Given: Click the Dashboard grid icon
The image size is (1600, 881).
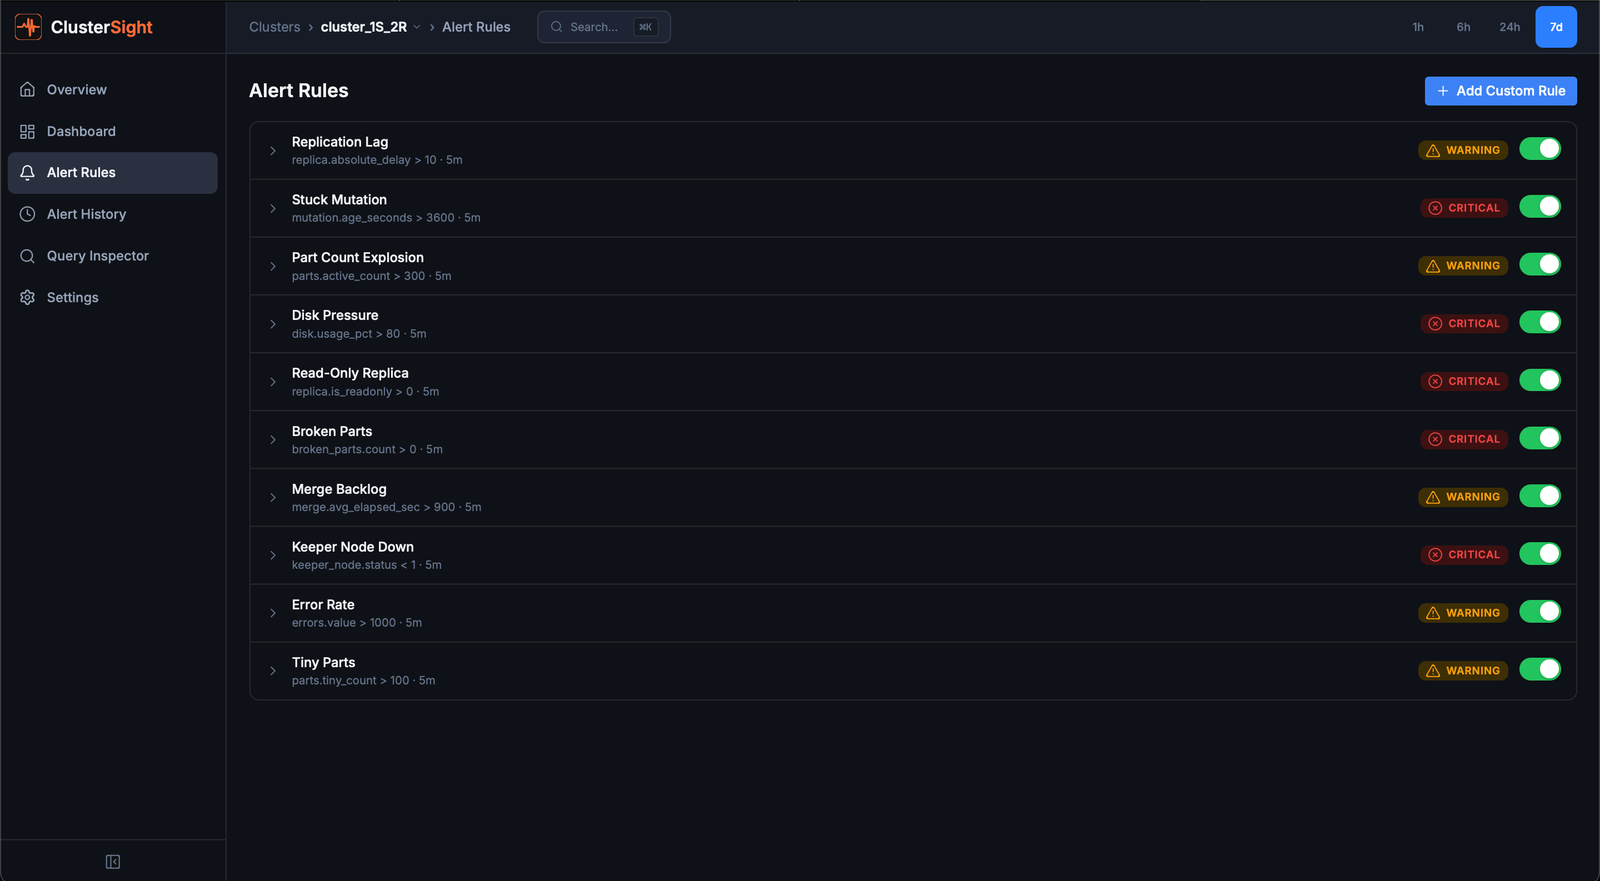Looking at the screenshot, I should click(x=28, y=132).
